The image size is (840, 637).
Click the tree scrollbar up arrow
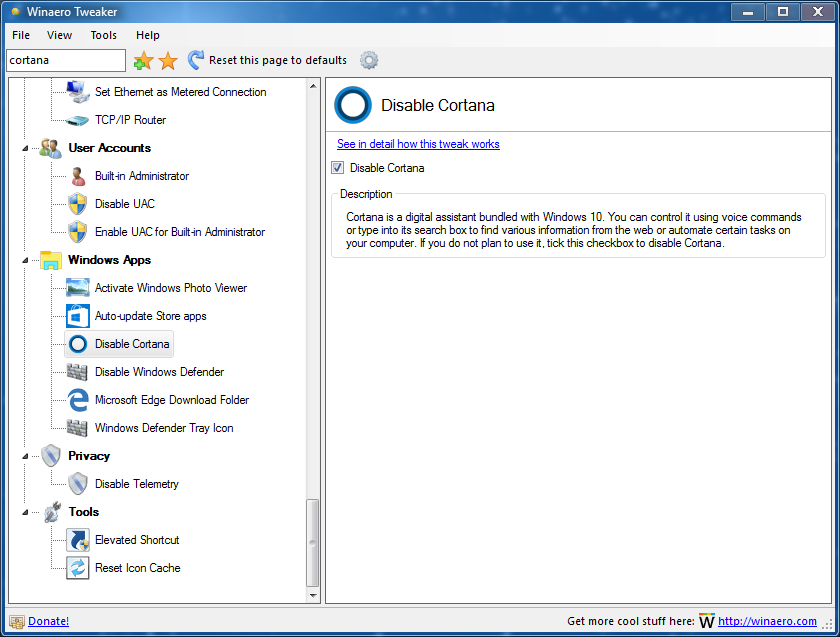pyautogui.click(x=313, y=86)
